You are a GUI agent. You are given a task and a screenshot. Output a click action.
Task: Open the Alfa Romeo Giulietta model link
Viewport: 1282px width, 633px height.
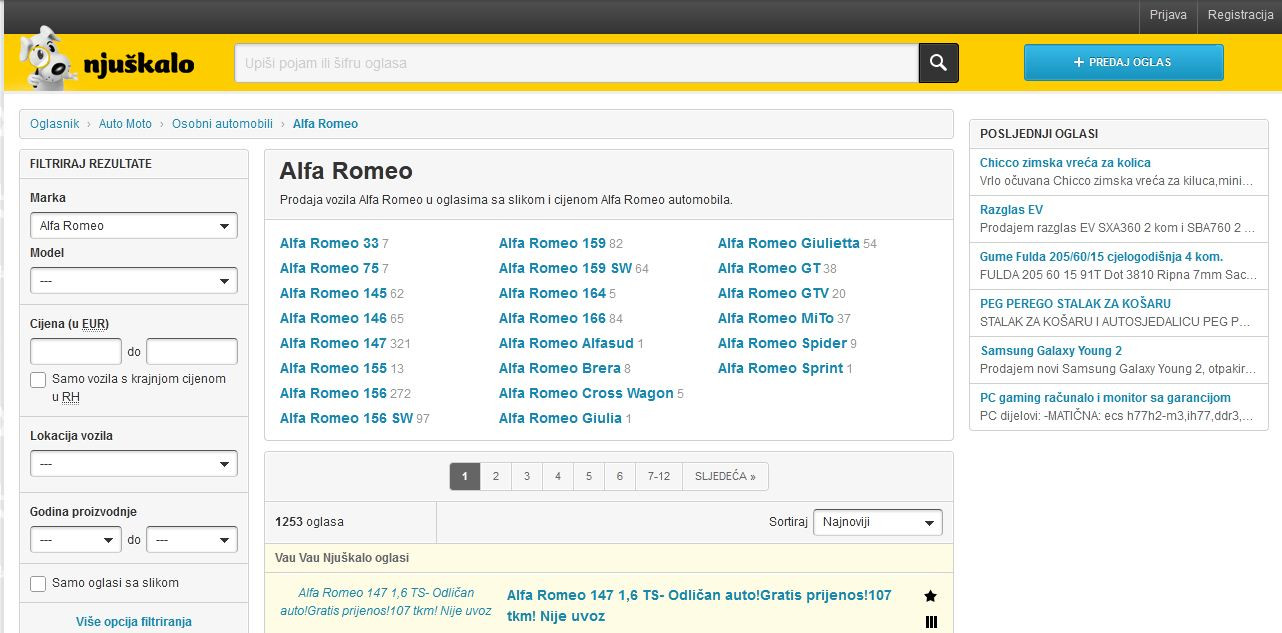[x=788, y=243]
